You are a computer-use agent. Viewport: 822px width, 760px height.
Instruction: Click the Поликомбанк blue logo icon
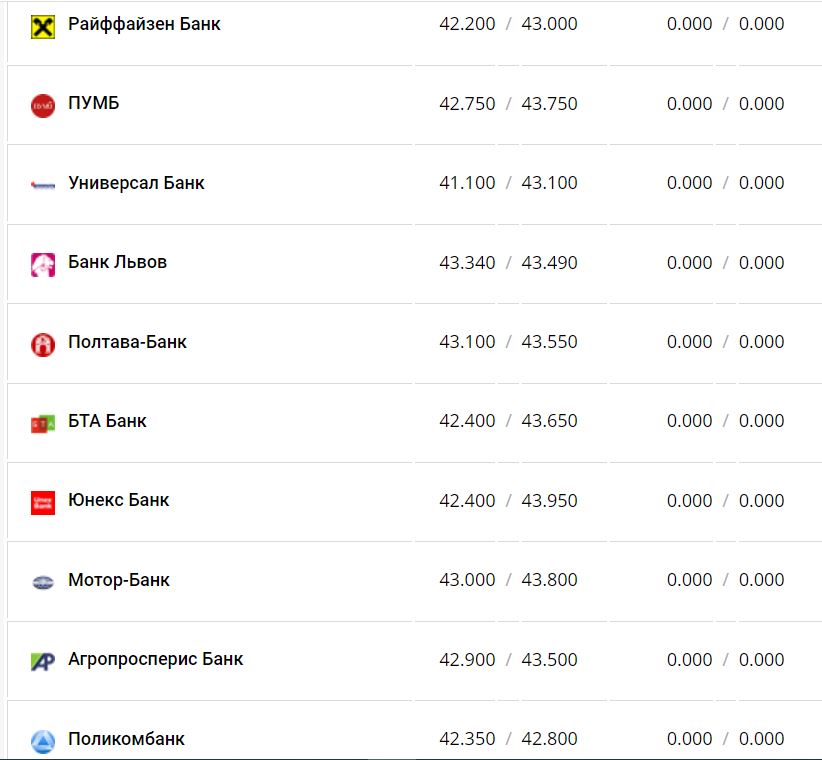click(x=43, y=741)
